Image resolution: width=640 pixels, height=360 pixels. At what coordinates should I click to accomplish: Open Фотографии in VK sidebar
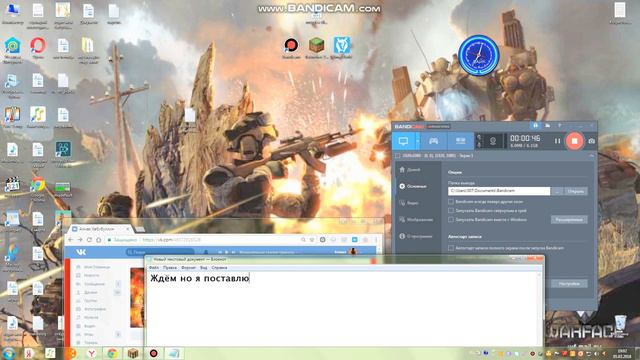point(91,309)
